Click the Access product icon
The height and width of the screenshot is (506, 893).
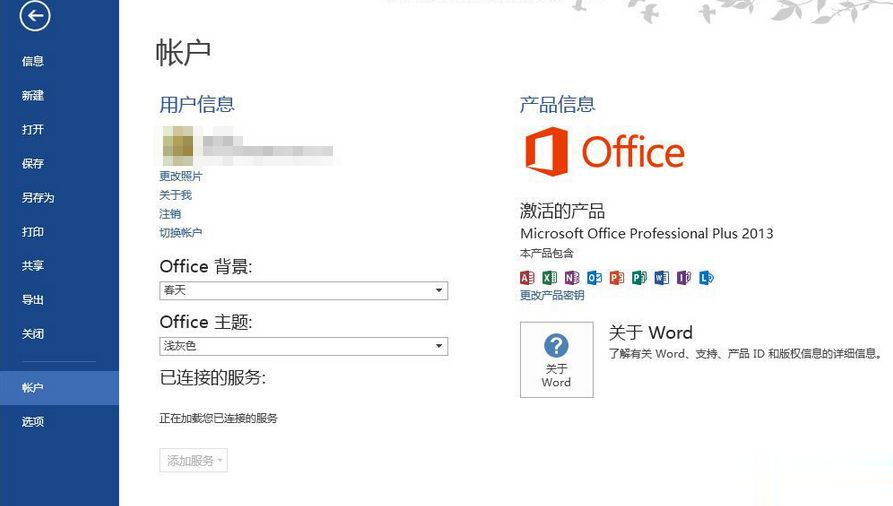tap(527, 278)
